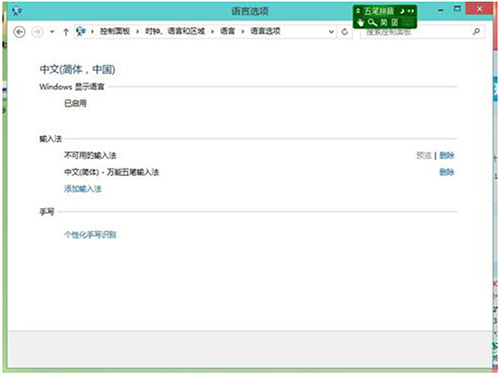Image resolution: width=500 pixels, height=376 pixels.
Task: Minimize the 语言选项 window
Action: 441,10
